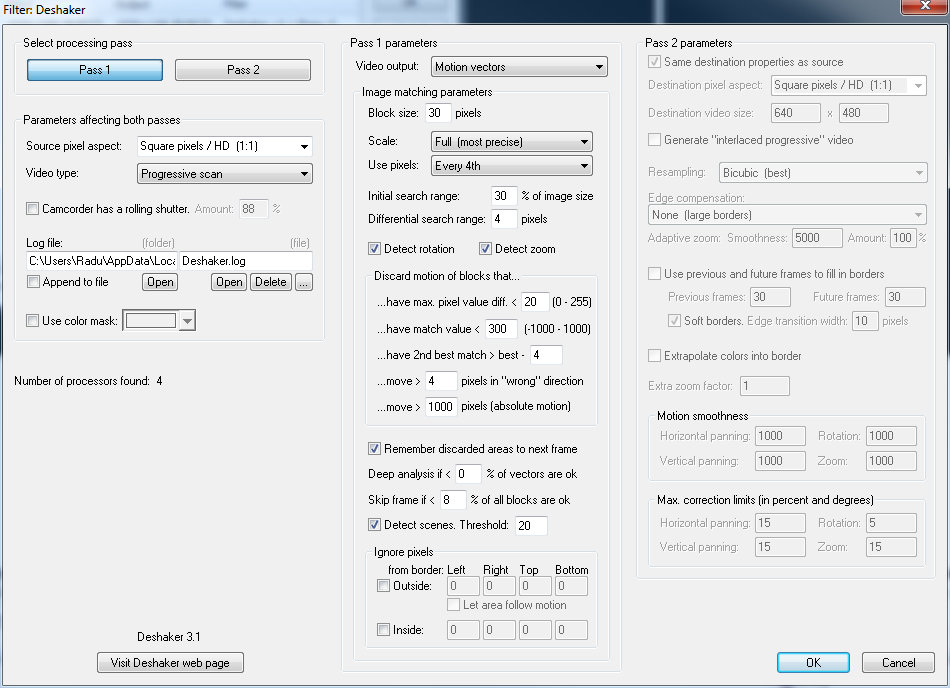Toggle Detect zoom checkbox

tap(485, 249)
